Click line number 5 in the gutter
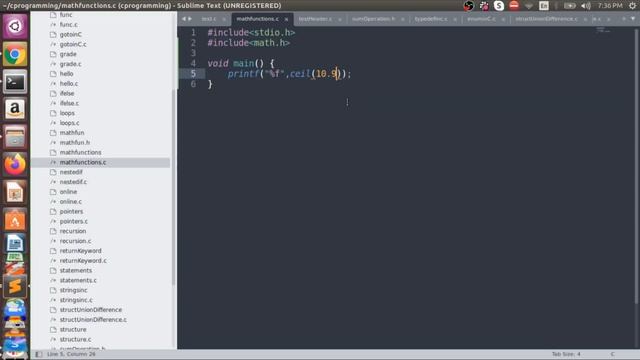Viewport: 640px width, 360px height. tap(193, 74)
